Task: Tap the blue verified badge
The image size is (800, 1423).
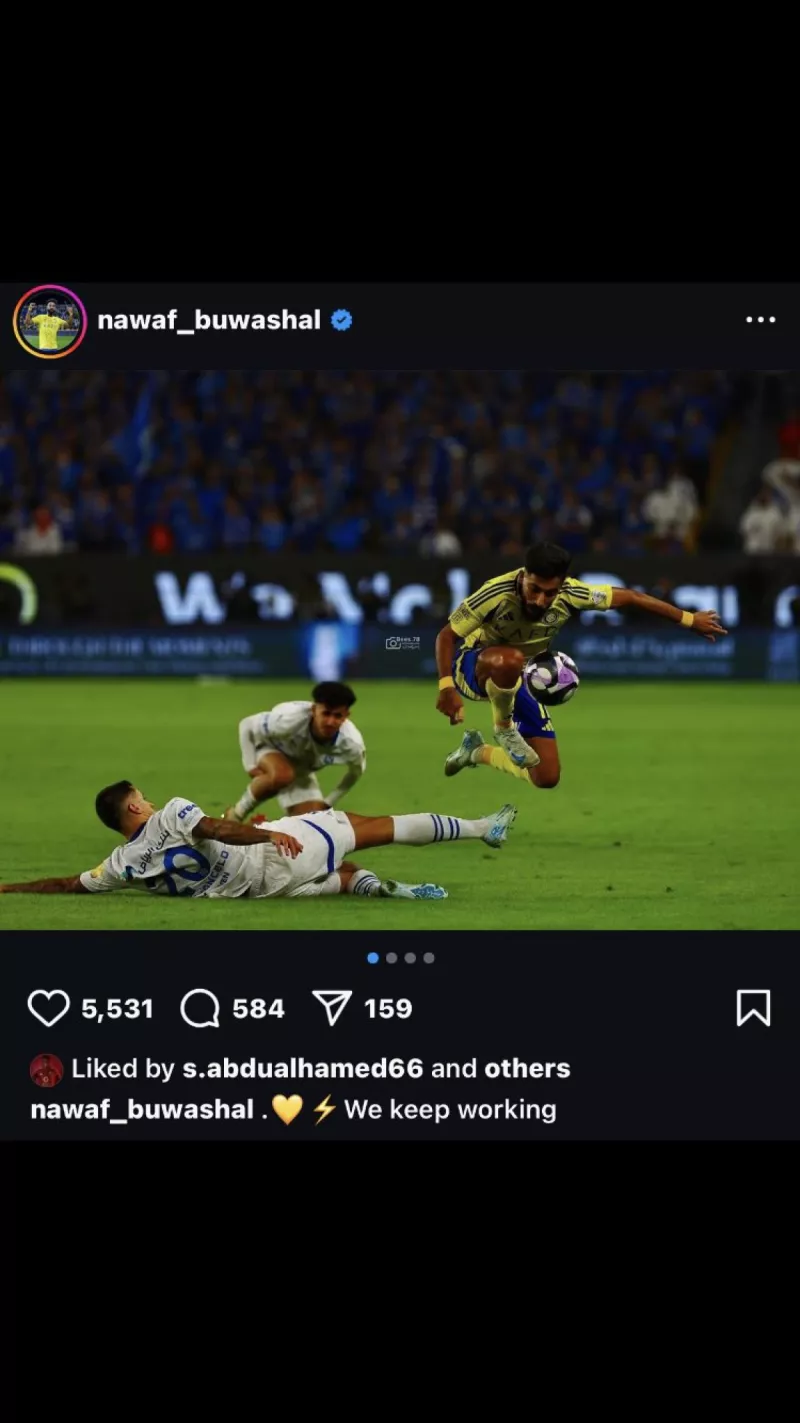Action: click(x=342, y=320)
